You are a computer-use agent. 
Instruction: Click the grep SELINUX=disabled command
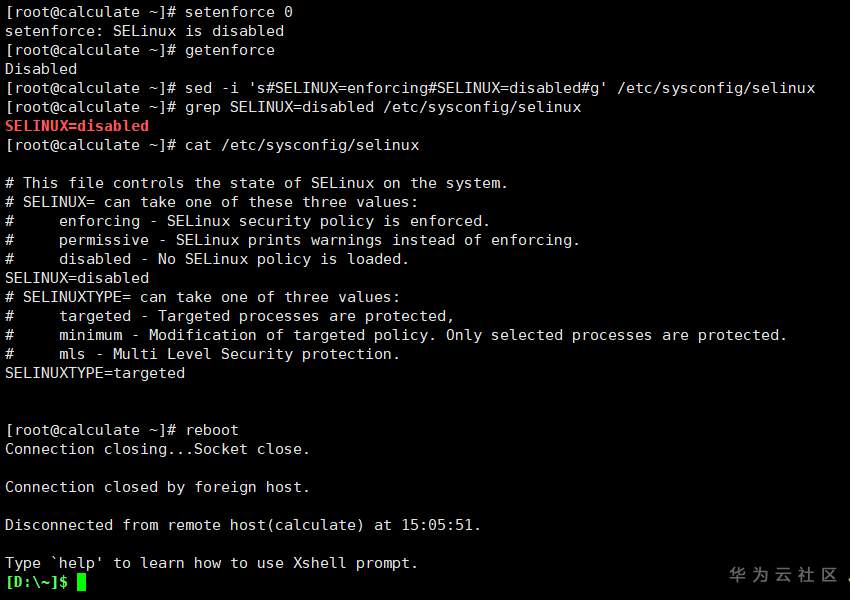point(383,107)
